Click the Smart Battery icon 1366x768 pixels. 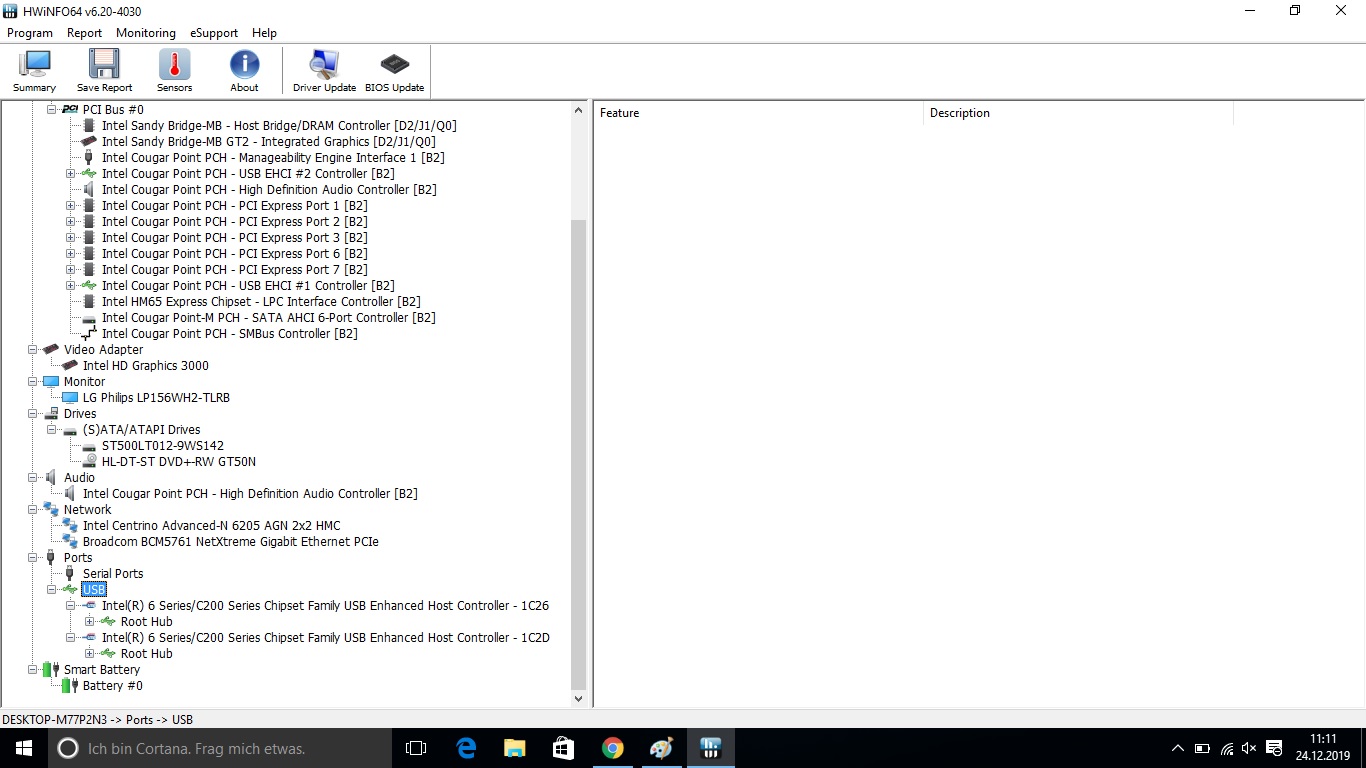(x=51, y=670)
